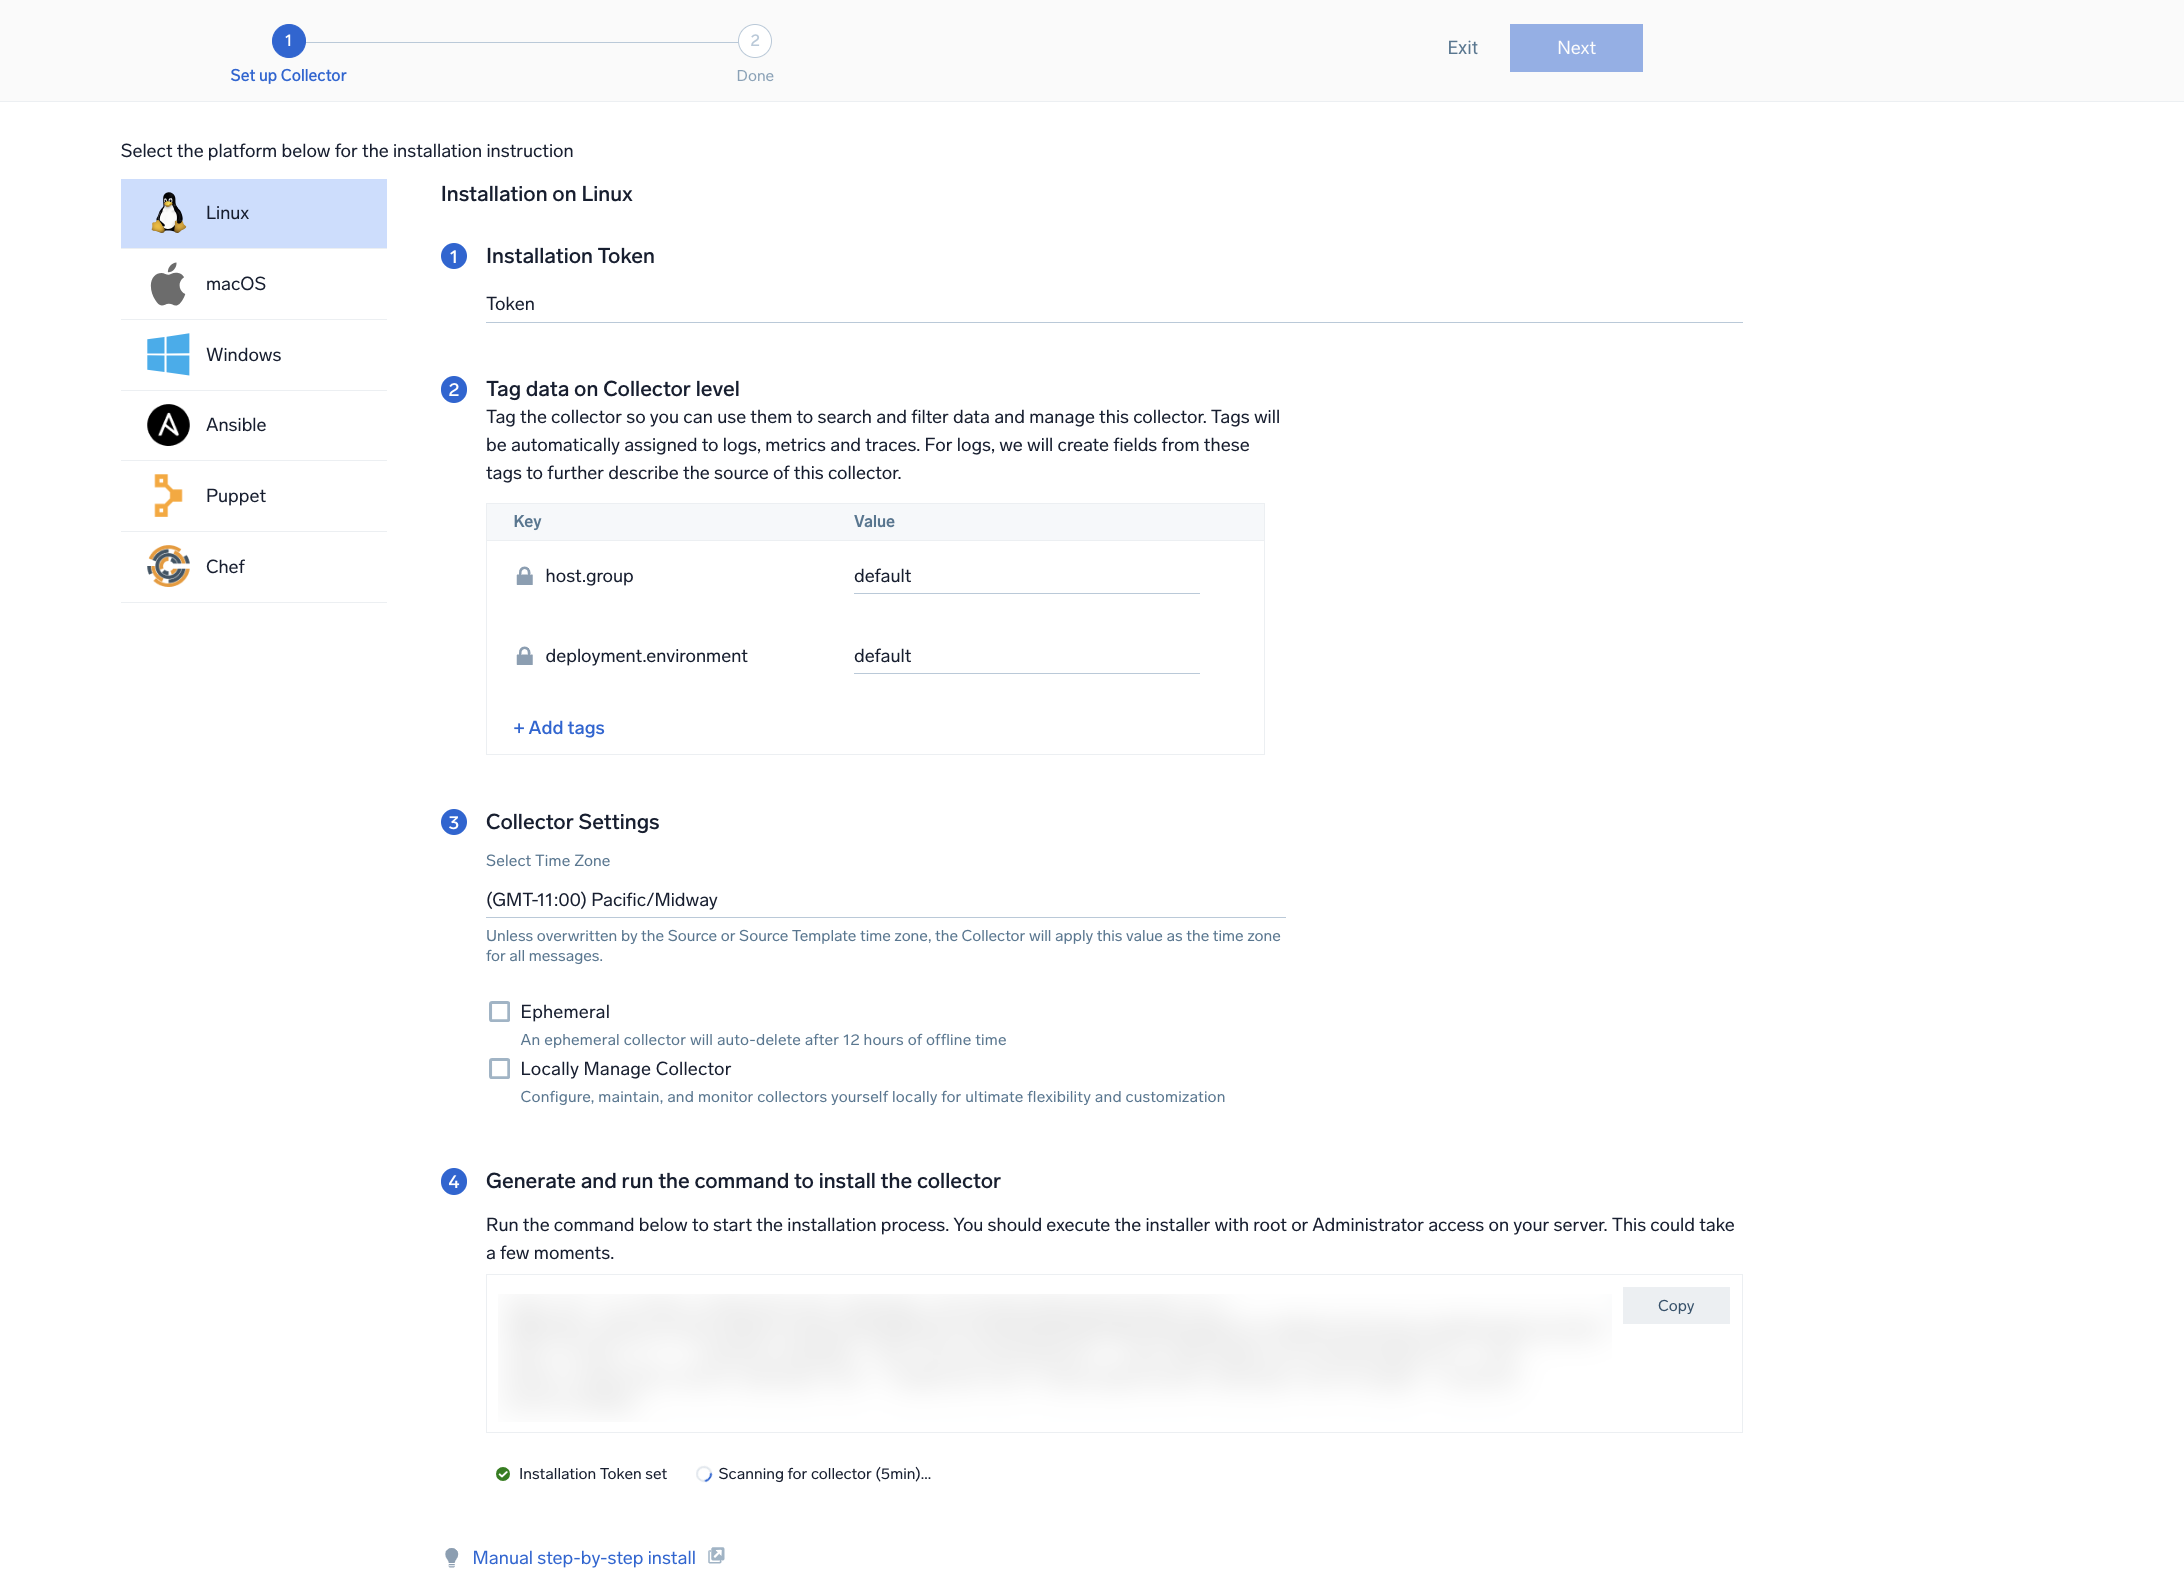Check Locally Manage Collector option
This screenshot has height=1584, width=2184.
499,1069
